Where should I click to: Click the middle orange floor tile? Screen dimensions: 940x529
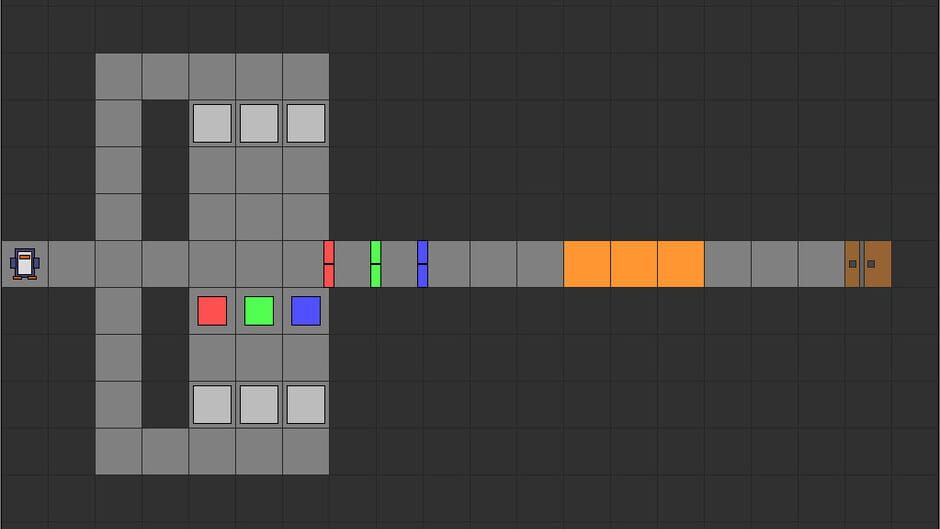point(634,264)
